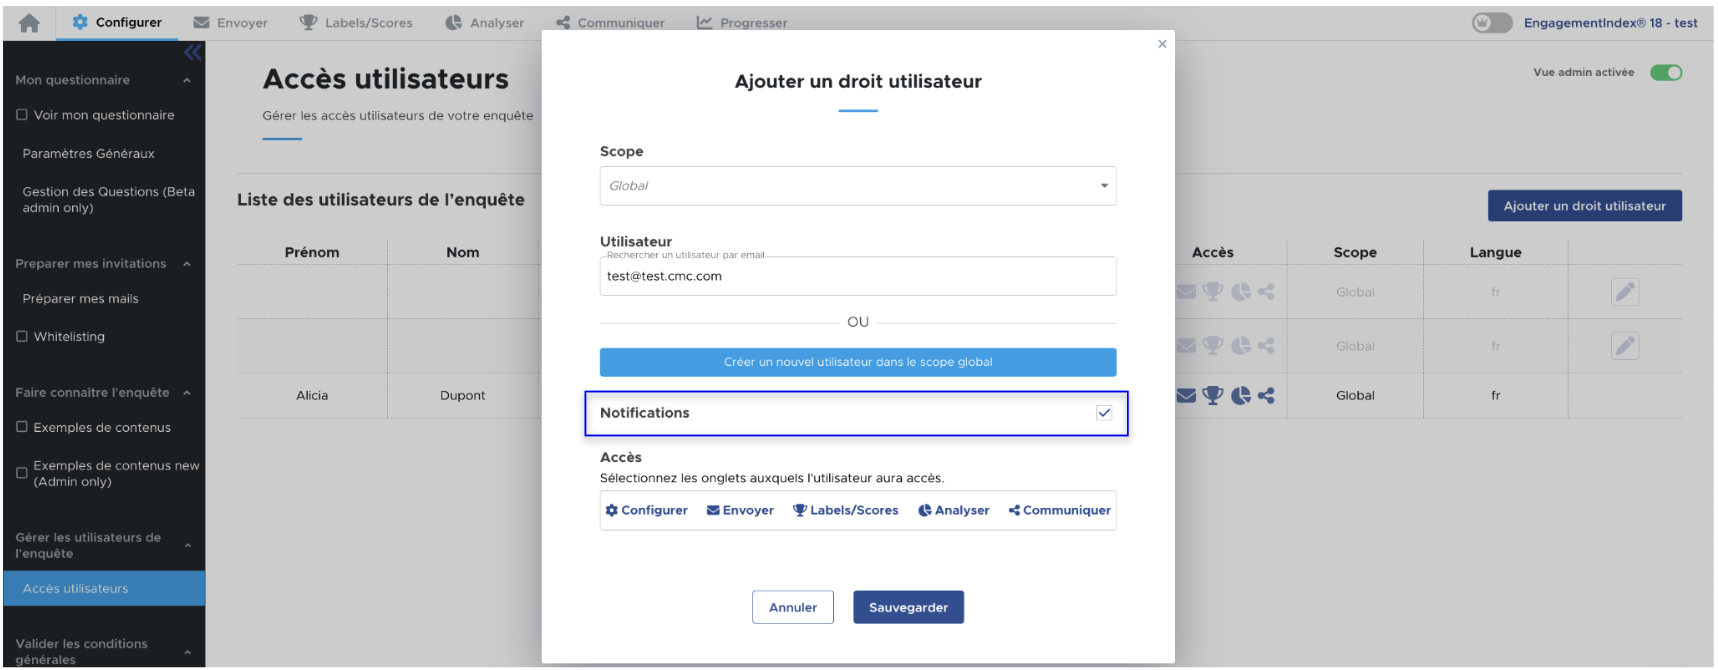
Task: Click the Annuler button
Action: (792, 607)
